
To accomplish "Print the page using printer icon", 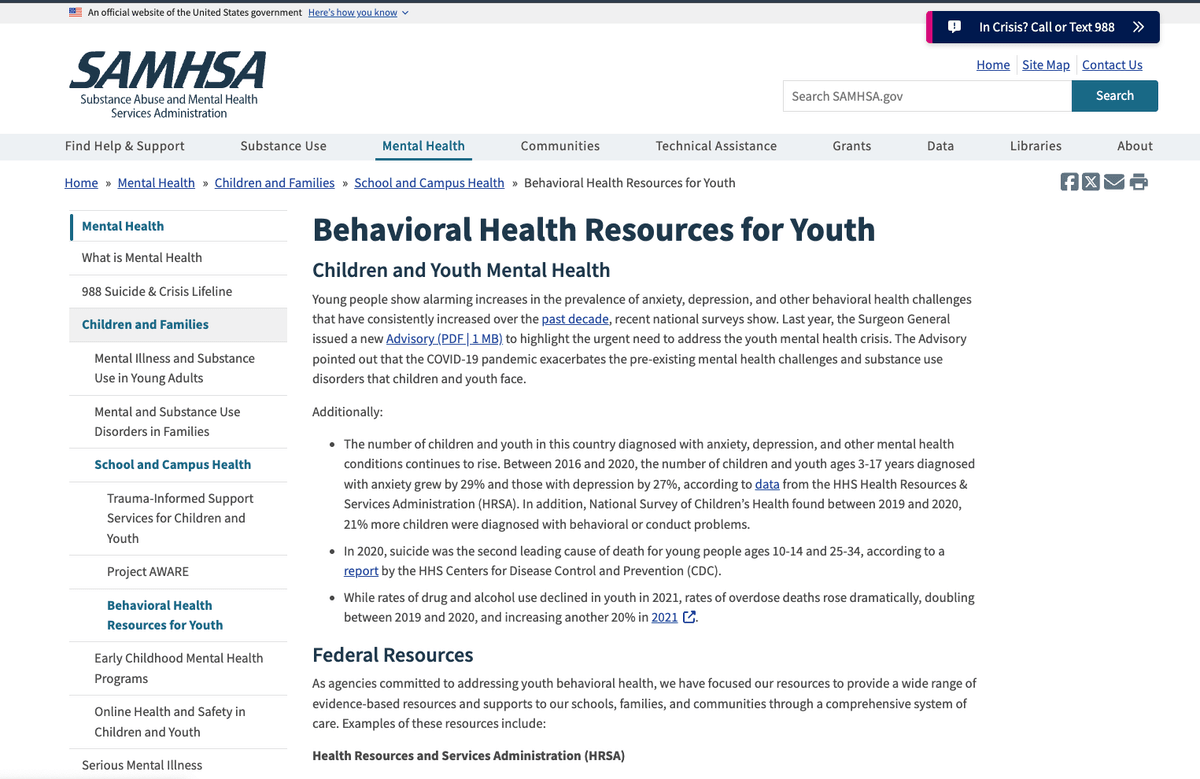I will 1138,182.
